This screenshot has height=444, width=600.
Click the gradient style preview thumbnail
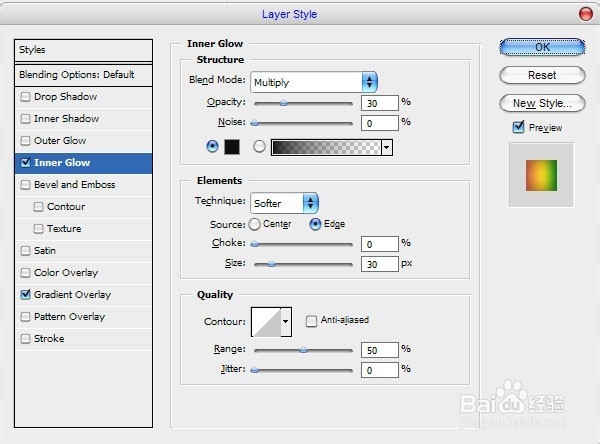541,175
